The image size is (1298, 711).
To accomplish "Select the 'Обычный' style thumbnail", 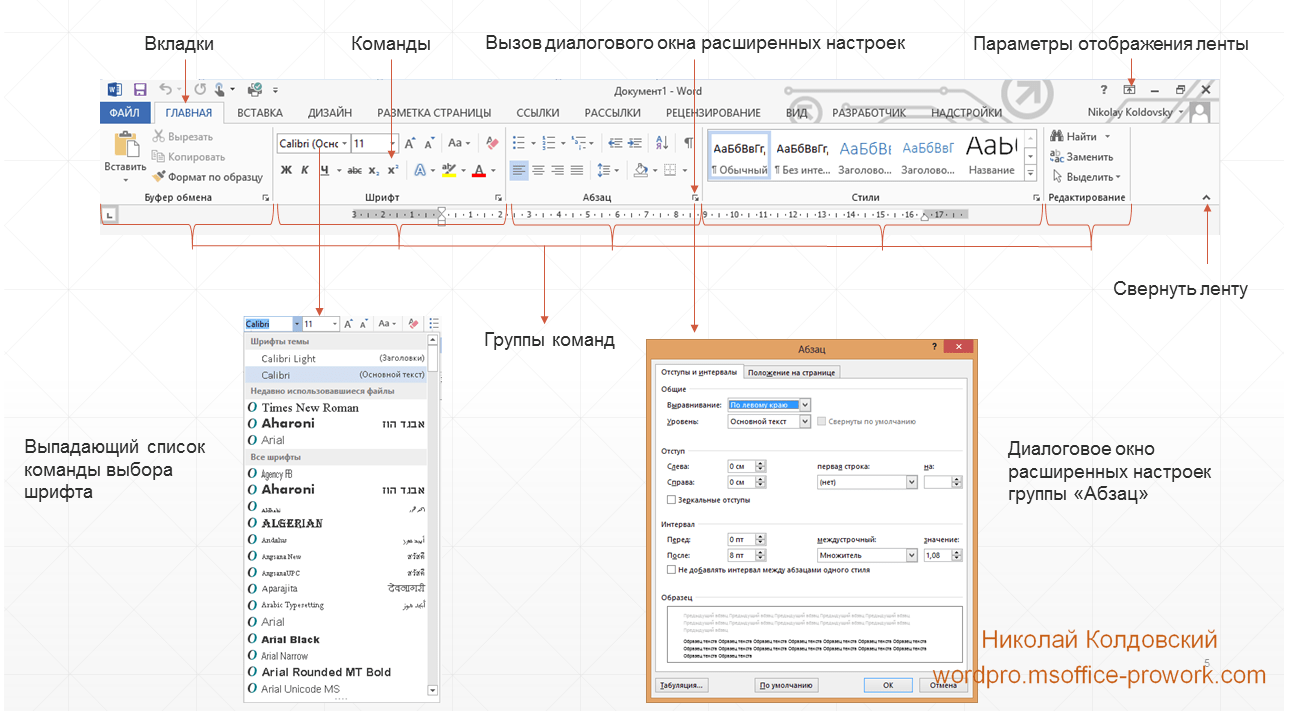I will (739, 156).
